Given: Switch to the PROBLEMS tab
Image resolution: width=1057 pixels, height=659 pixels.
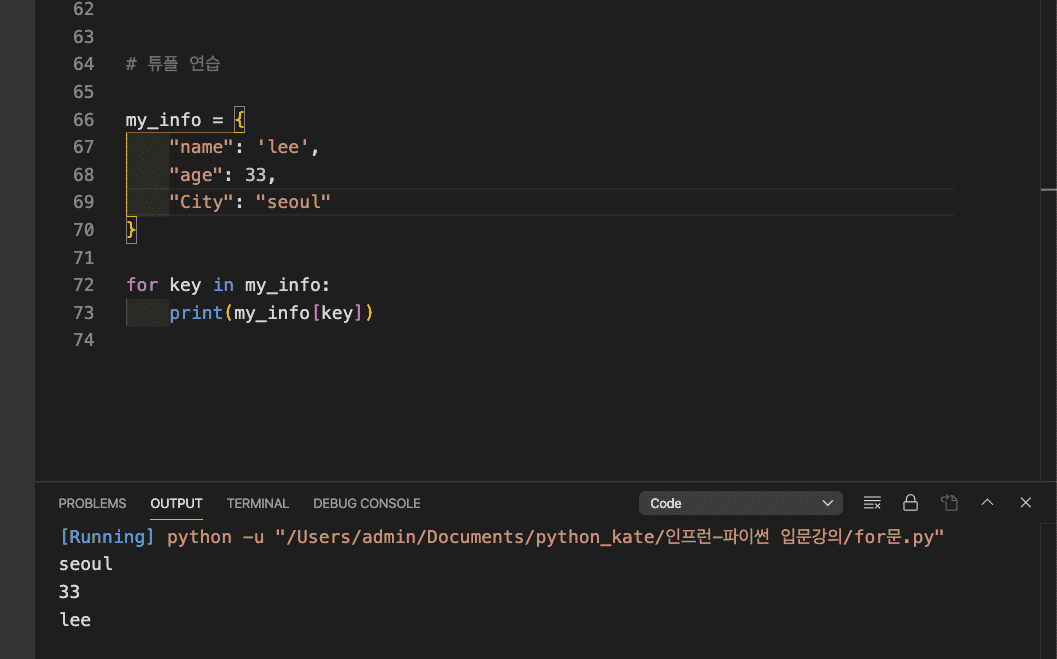Looking at the screenshot, I should [92, 503].
